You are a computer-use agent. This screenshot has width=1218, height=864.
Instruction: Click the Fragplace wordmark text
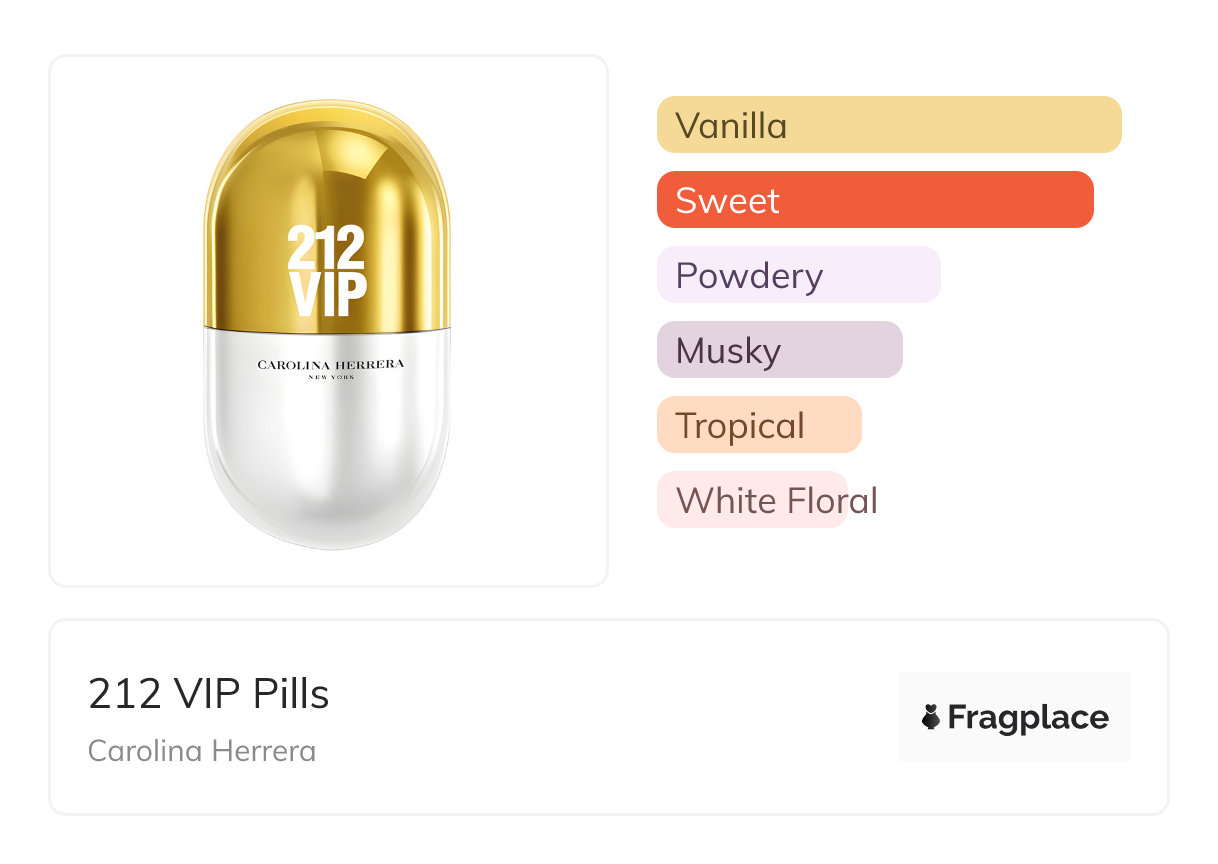pos(1028,717)
